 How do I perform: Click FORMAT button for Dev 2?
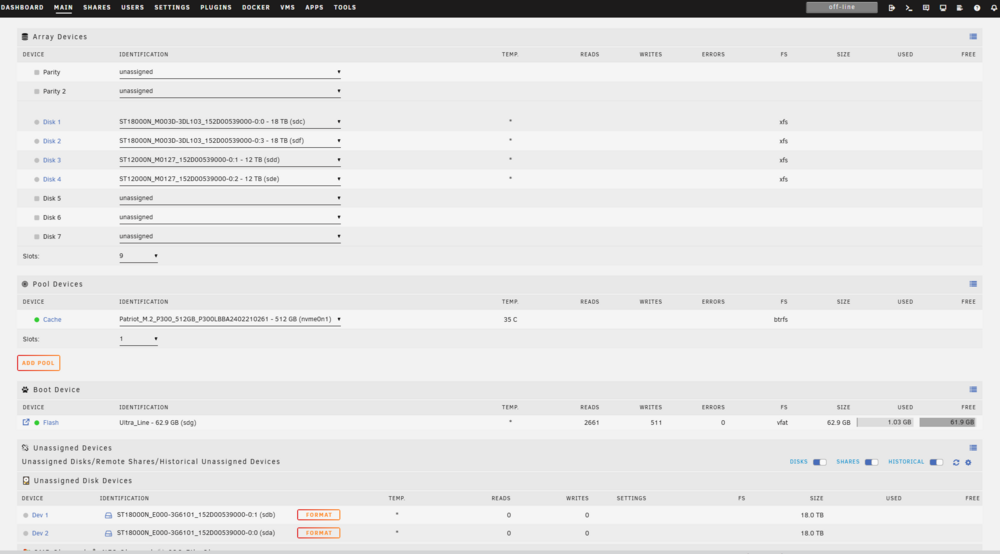click(318, 533)
